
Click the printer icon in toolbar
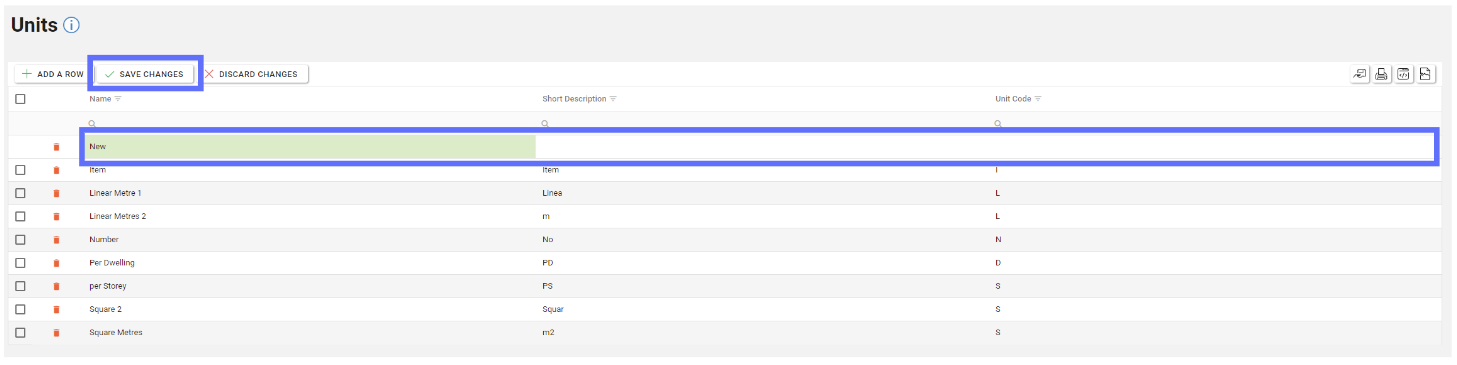(1382, 74)
